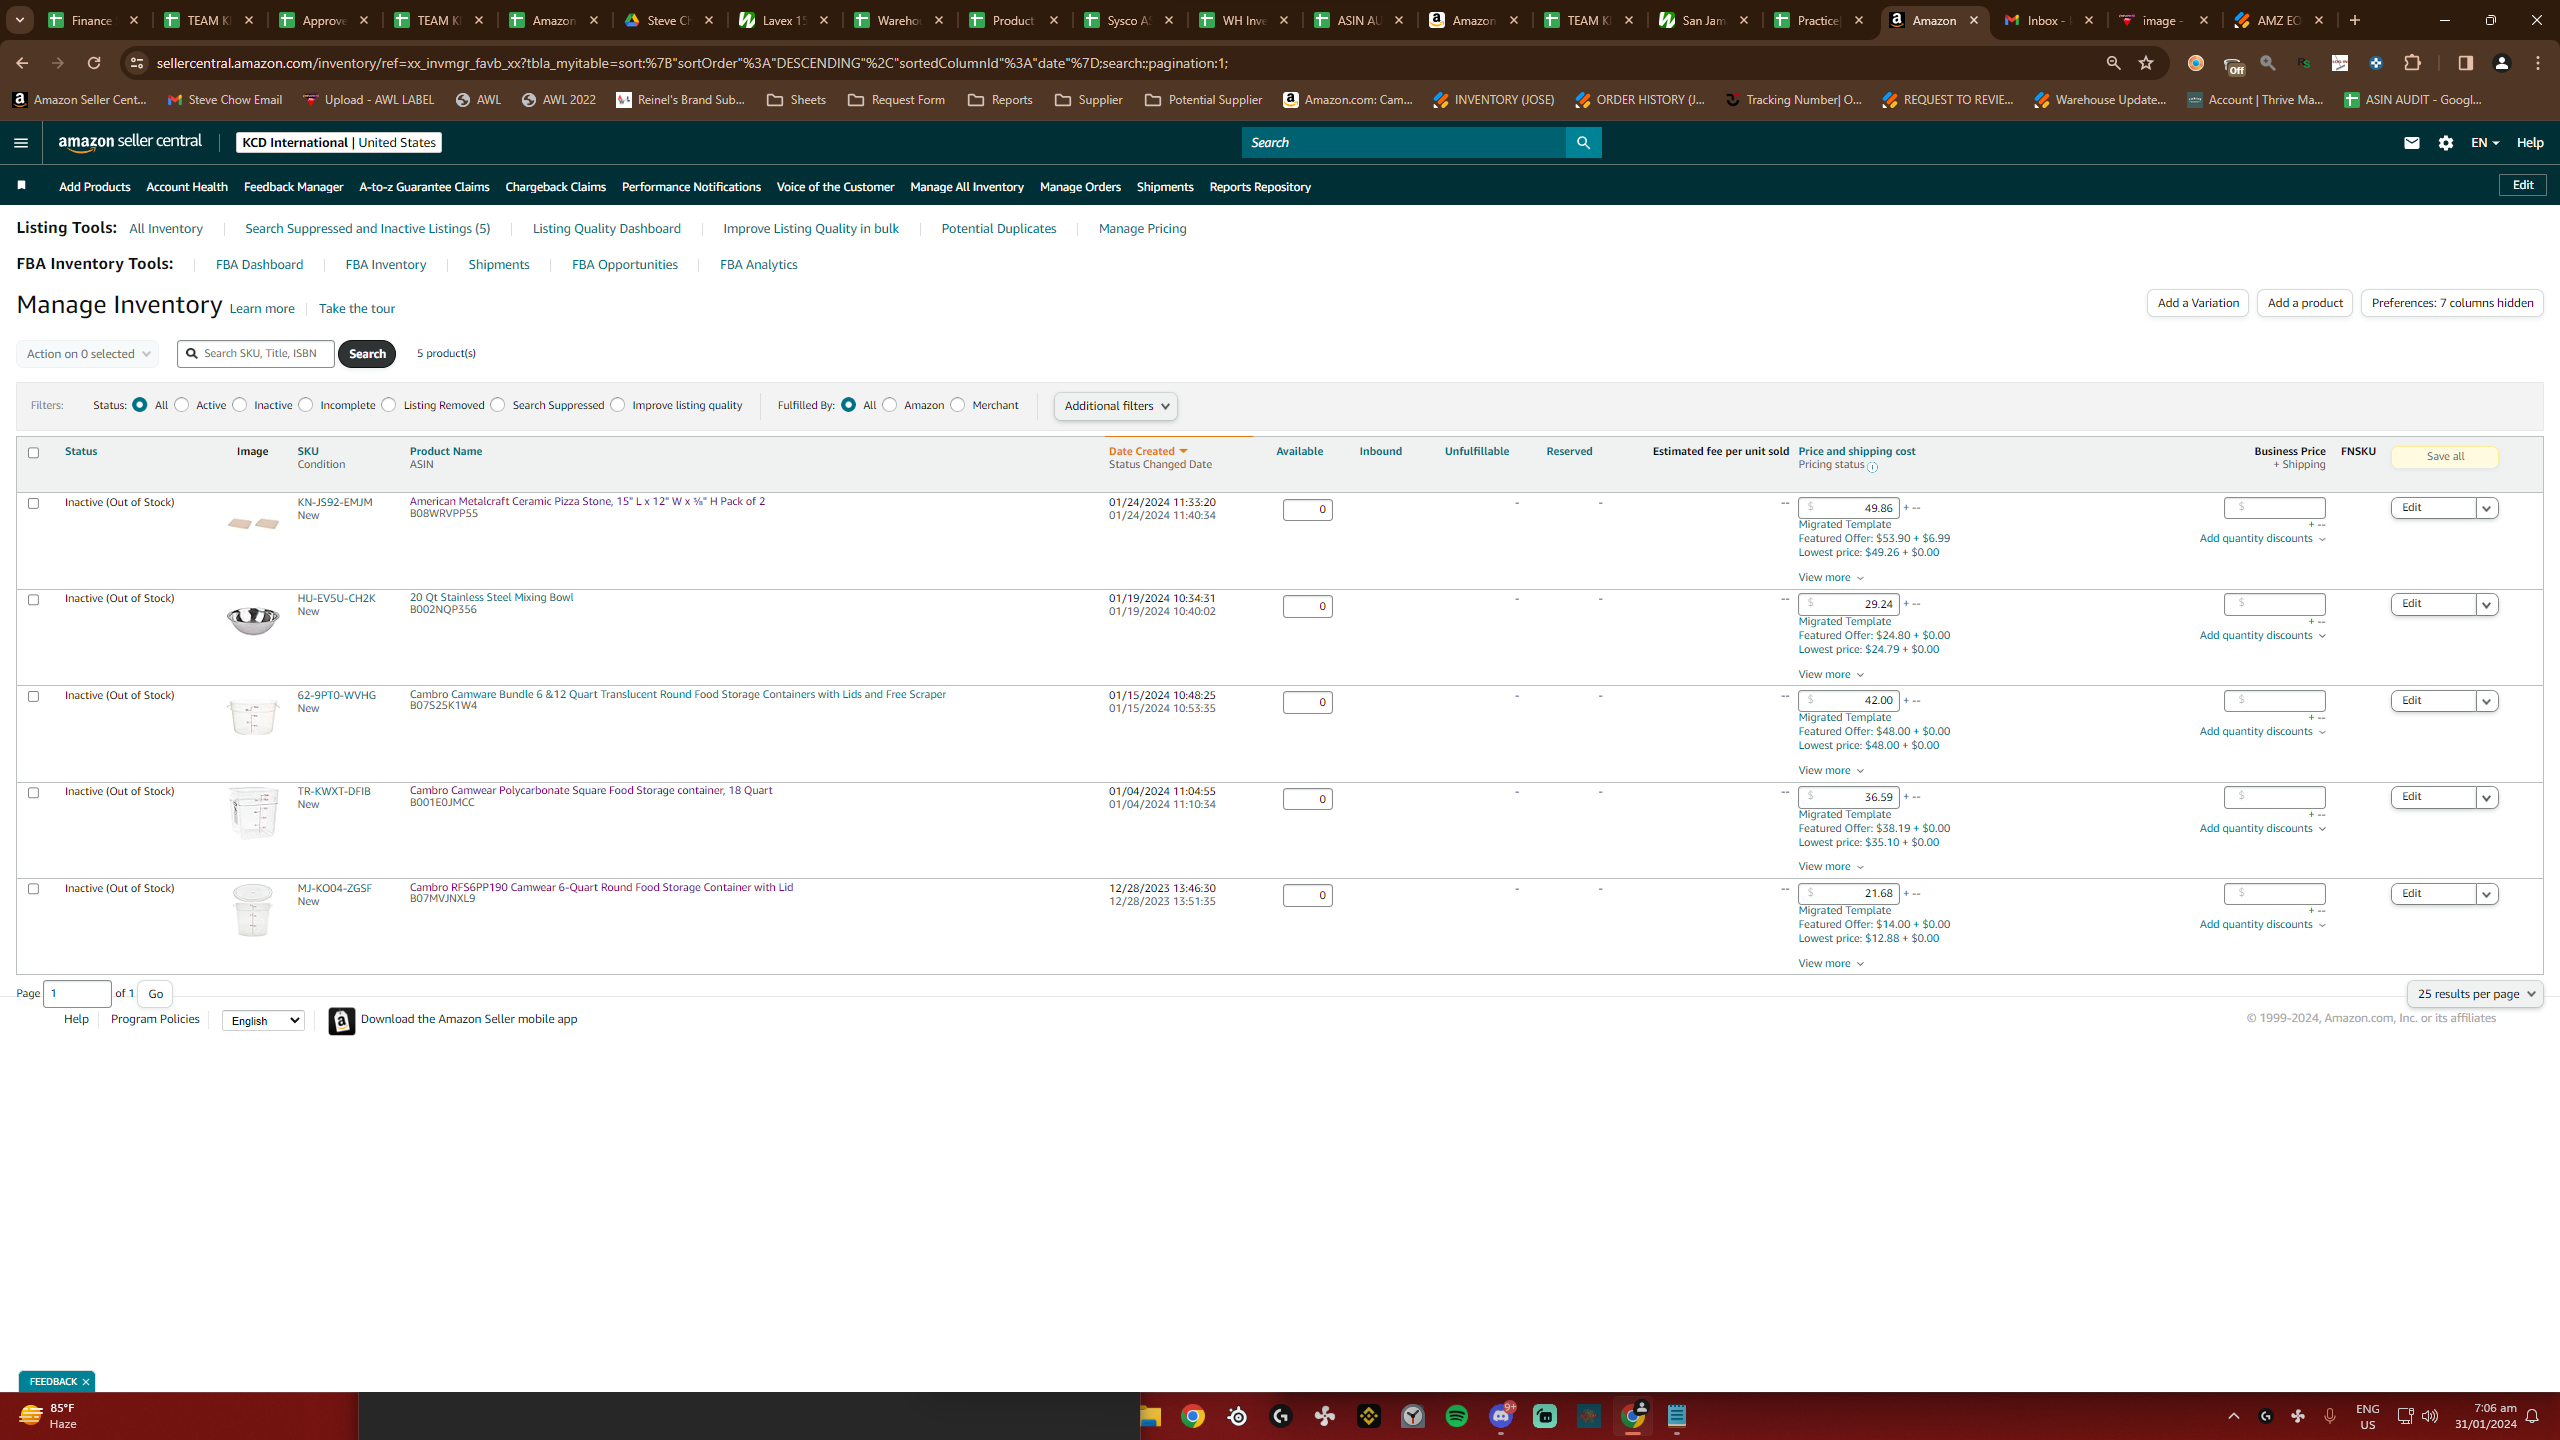This screenshot has height=1440, width=2560.
Task: Open Spotify from the Windows taskbar
Action: 1457,1416
